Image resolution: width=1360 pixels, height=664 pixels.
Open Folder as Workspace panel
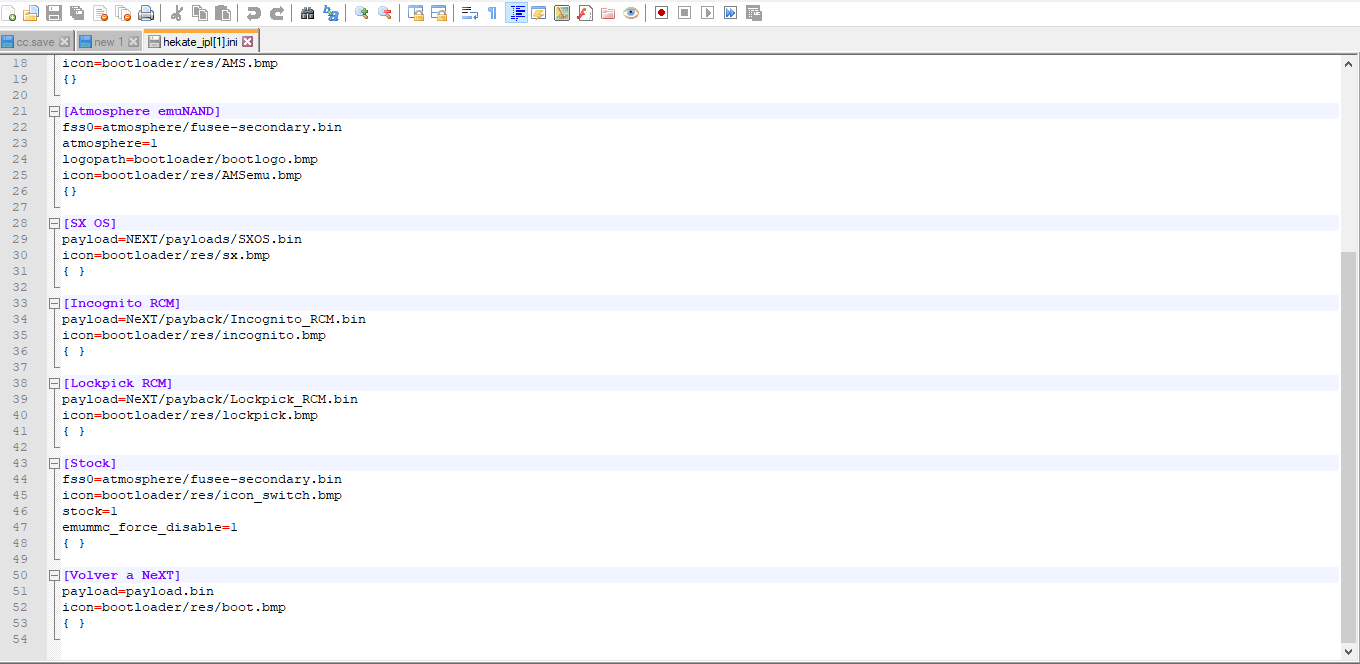click(608, 13)
